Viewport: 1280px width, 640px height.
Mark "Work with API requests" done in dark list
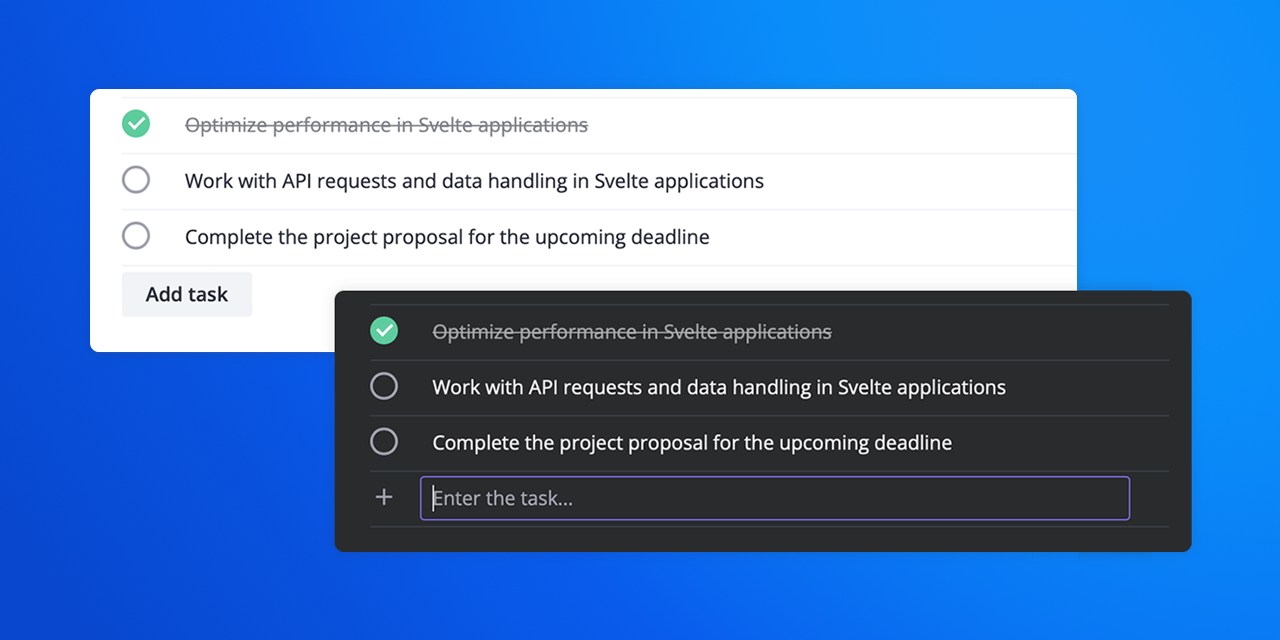click(384, 386)
